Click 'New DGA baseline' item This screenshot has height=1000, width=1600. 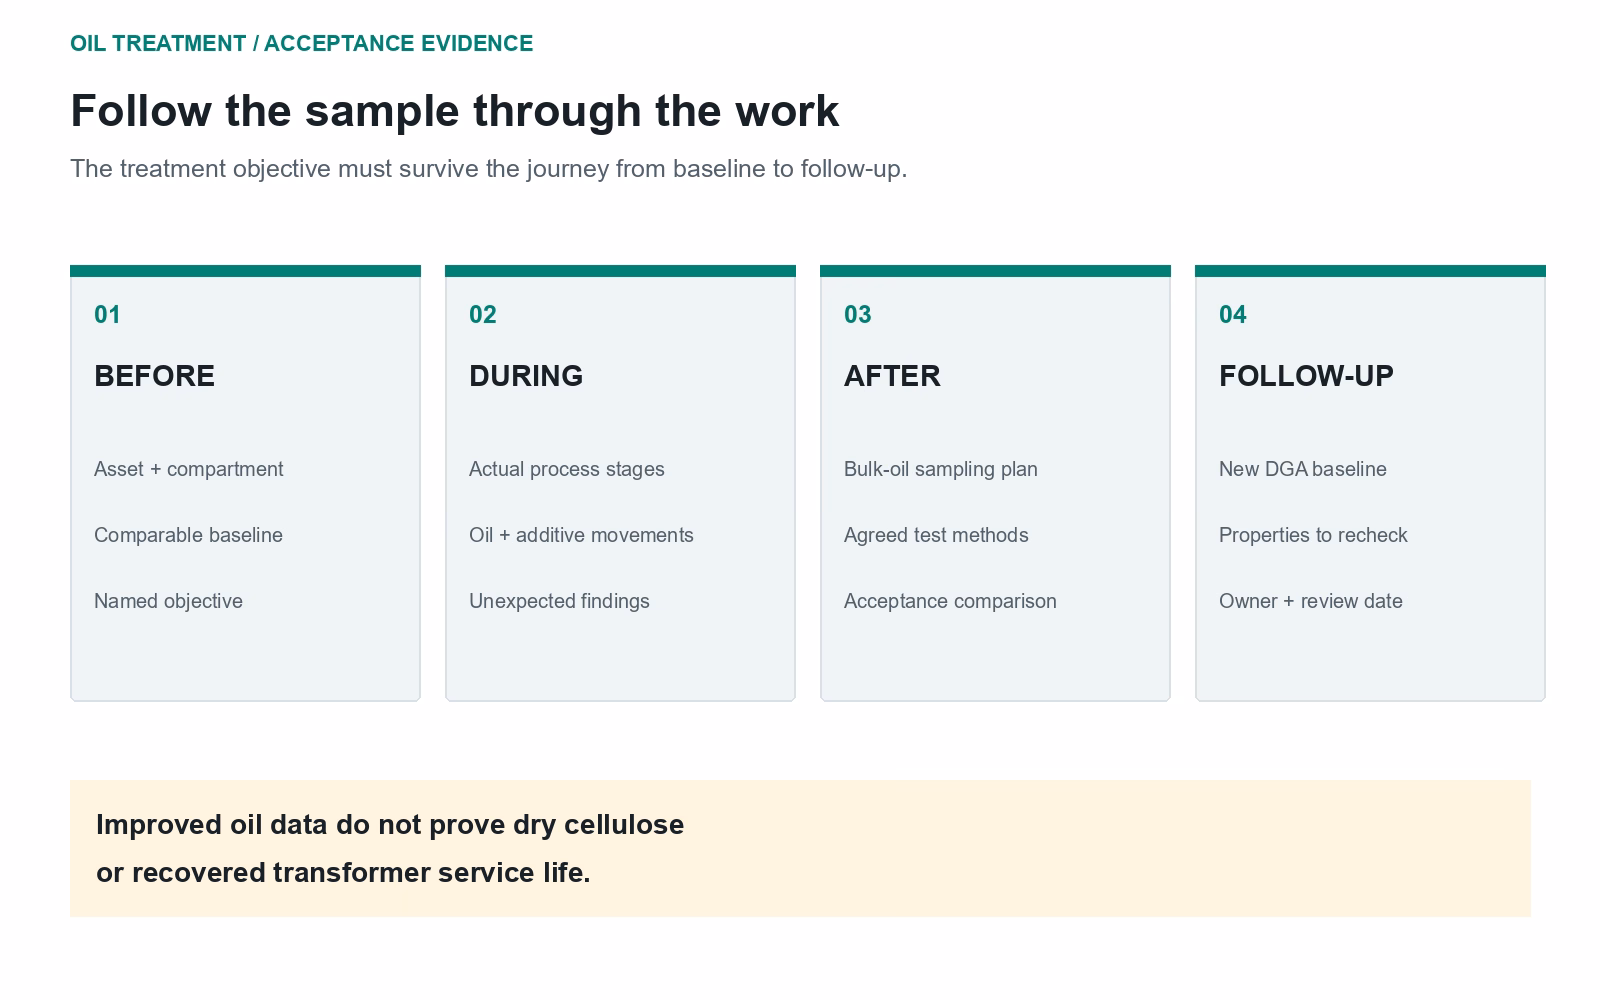coord(1302,469)
